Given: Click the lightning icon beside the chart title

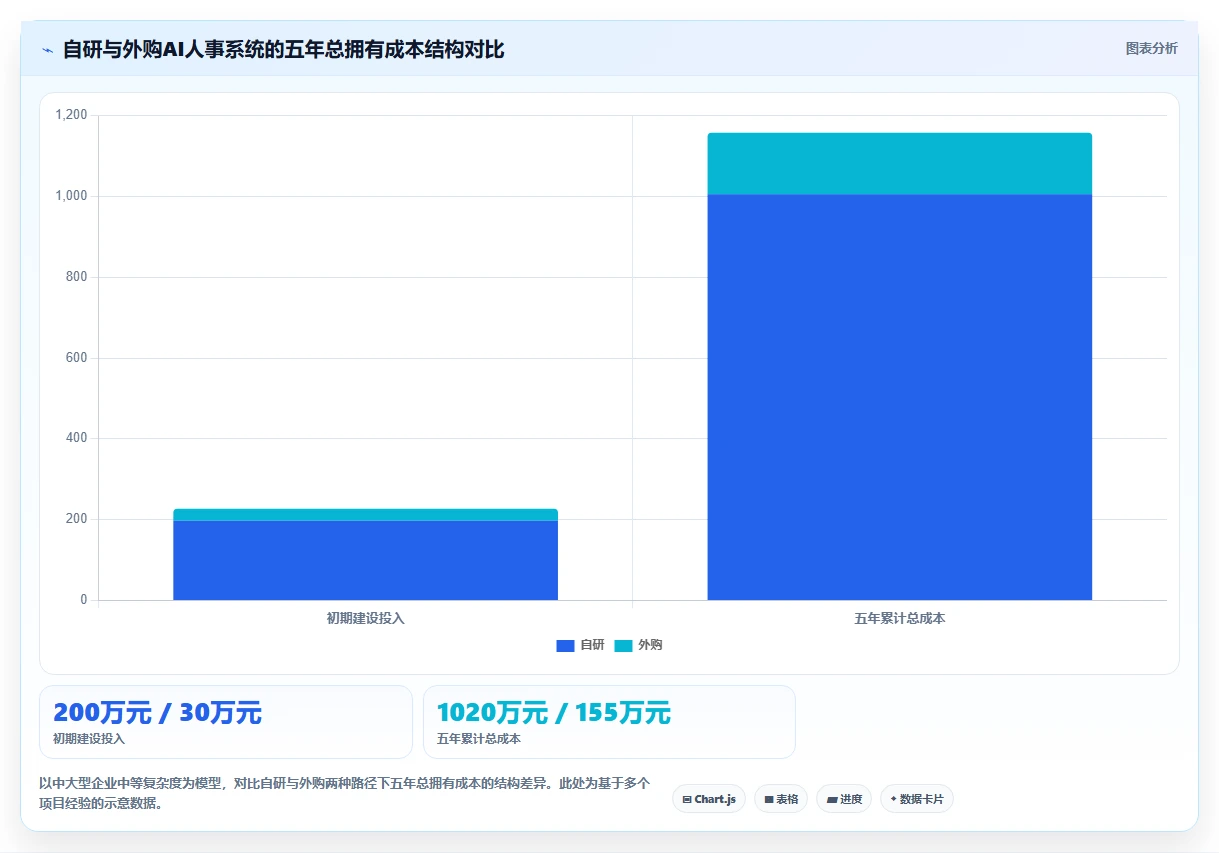Looking at the screenshot, I should (47, 50).
